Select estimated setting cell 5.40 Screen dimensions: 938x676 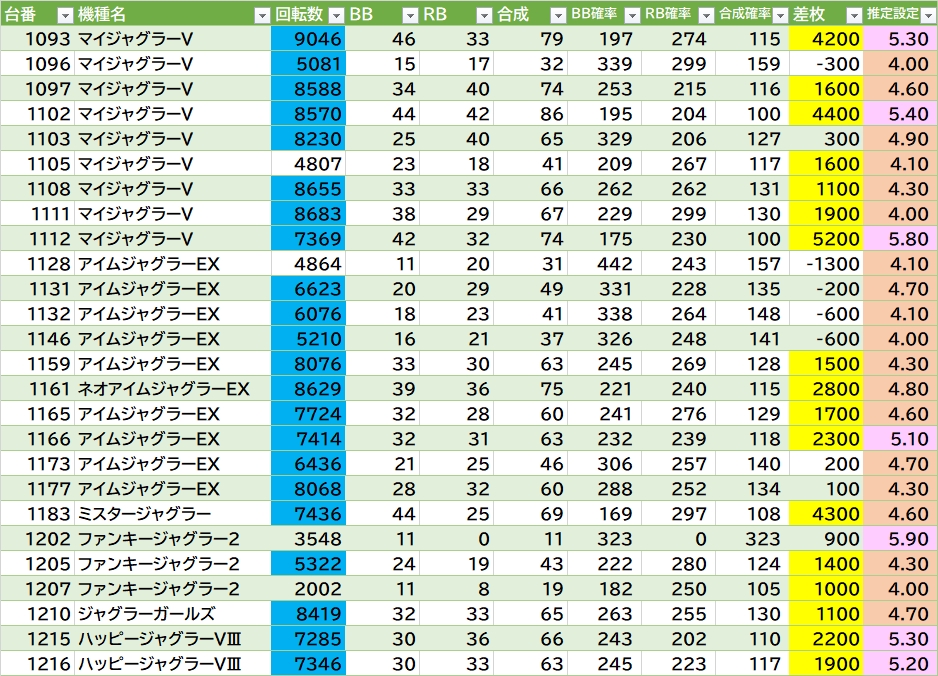point(900,114)
